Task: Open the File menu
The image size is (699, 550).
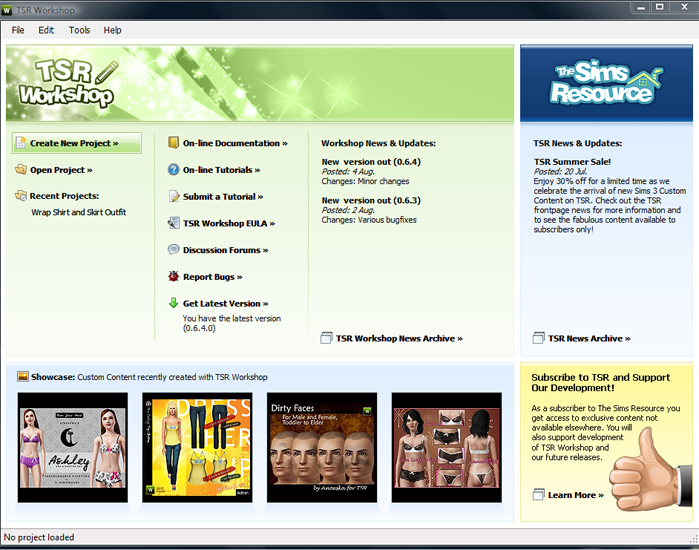Action: [x=18, y=30]
